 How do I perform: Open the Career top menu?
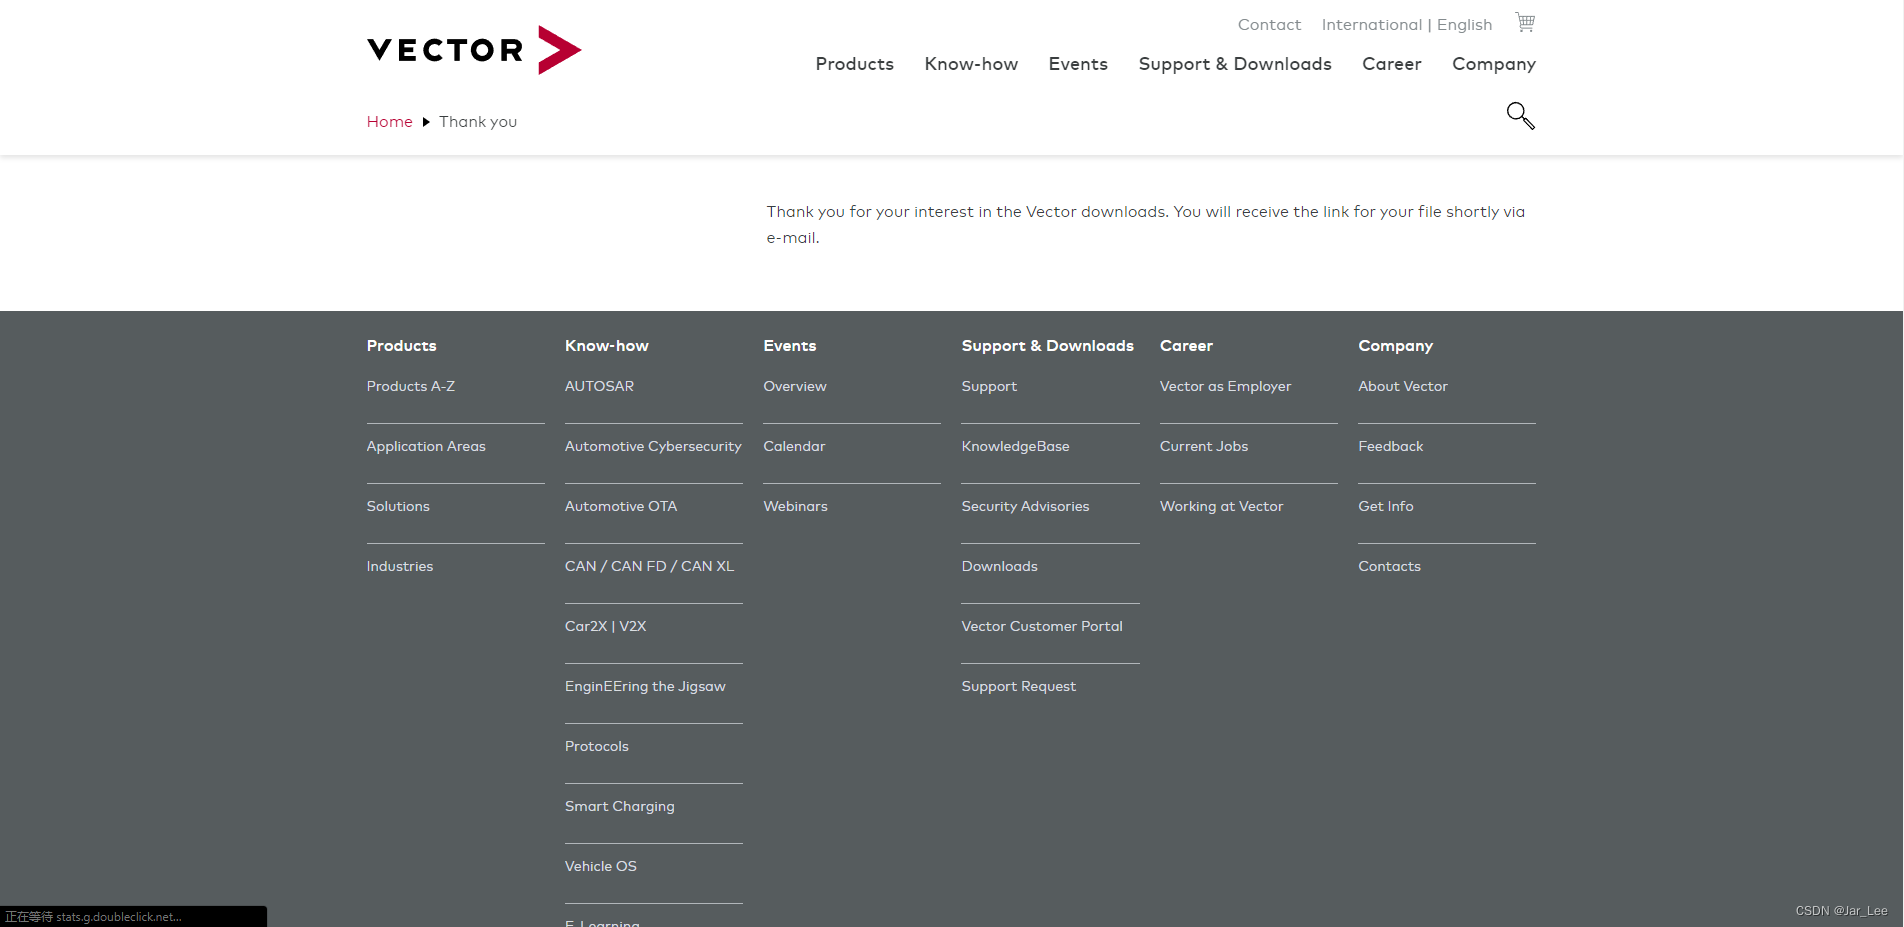pos(1391,64)
